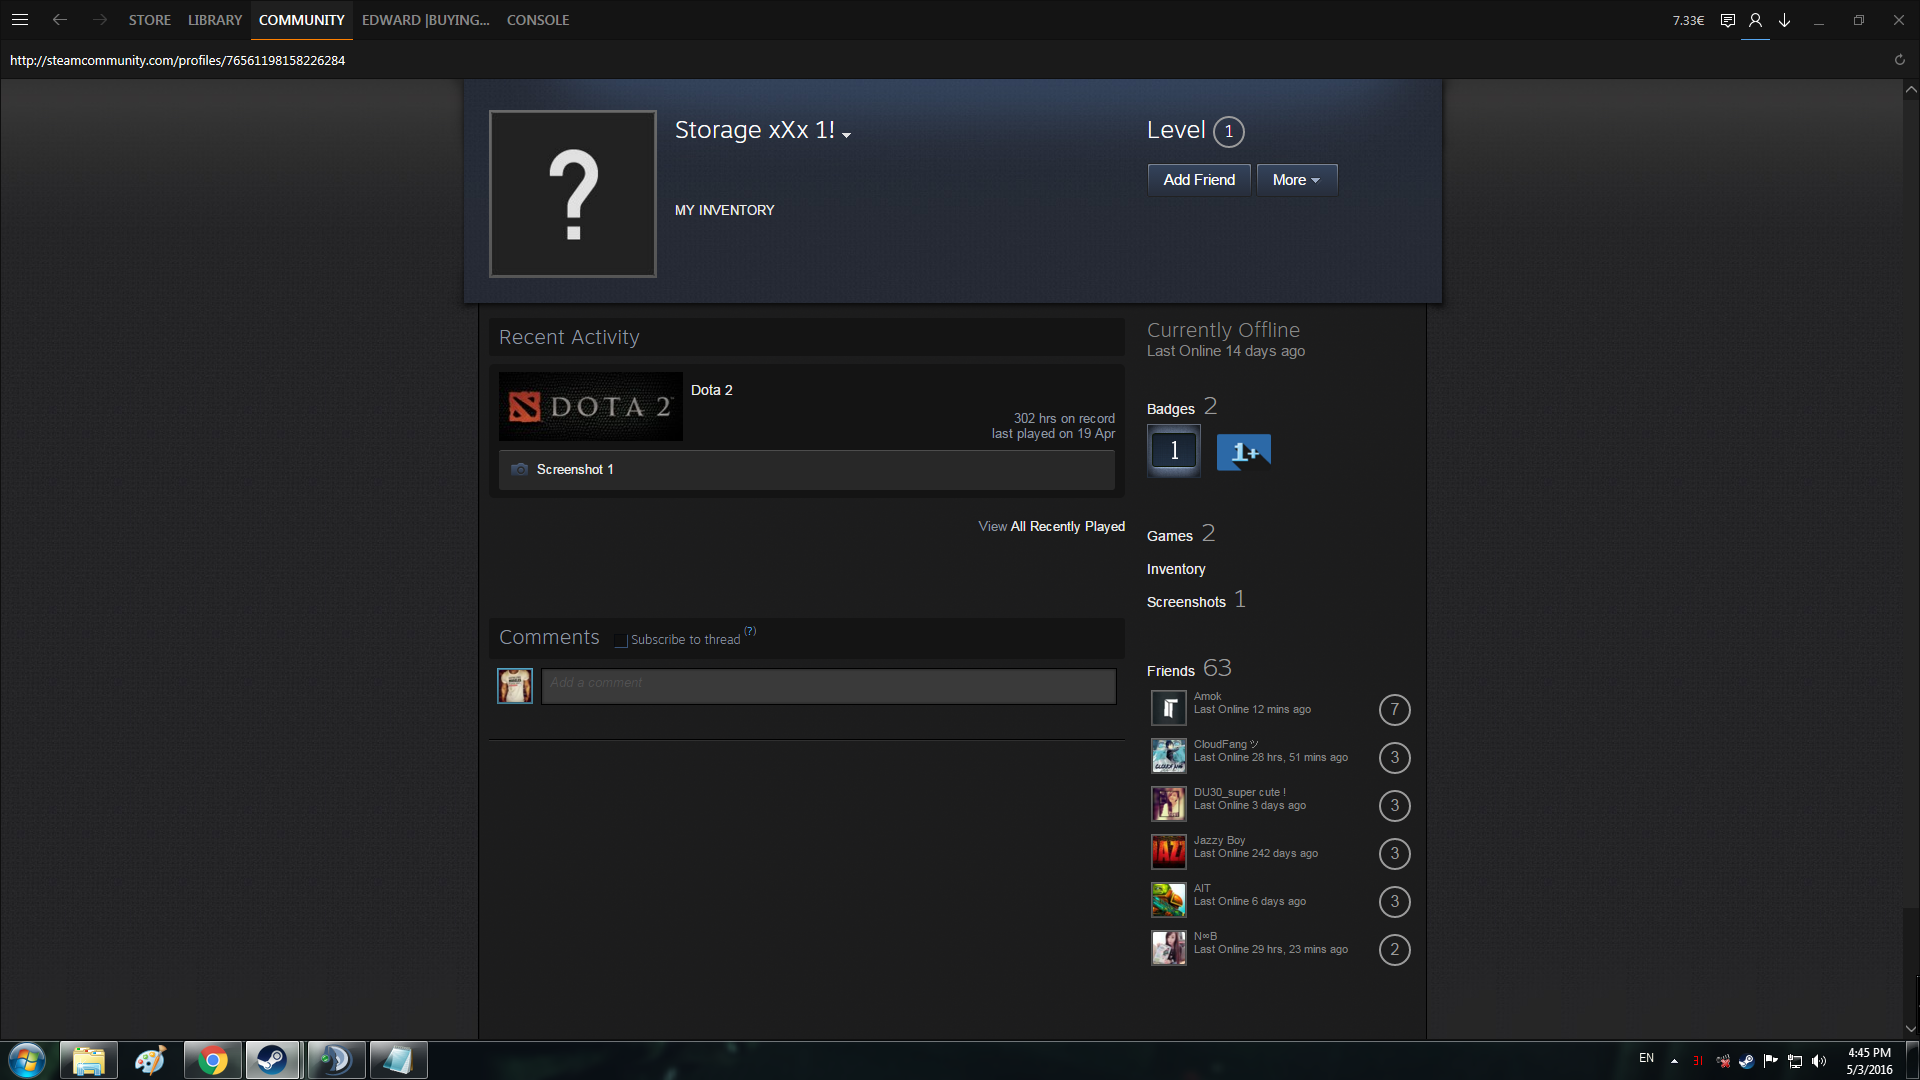Expand the Storage xXx 1! name dropdown
The height and width of the screenshot is (1080, 1920).
point(846,135)
